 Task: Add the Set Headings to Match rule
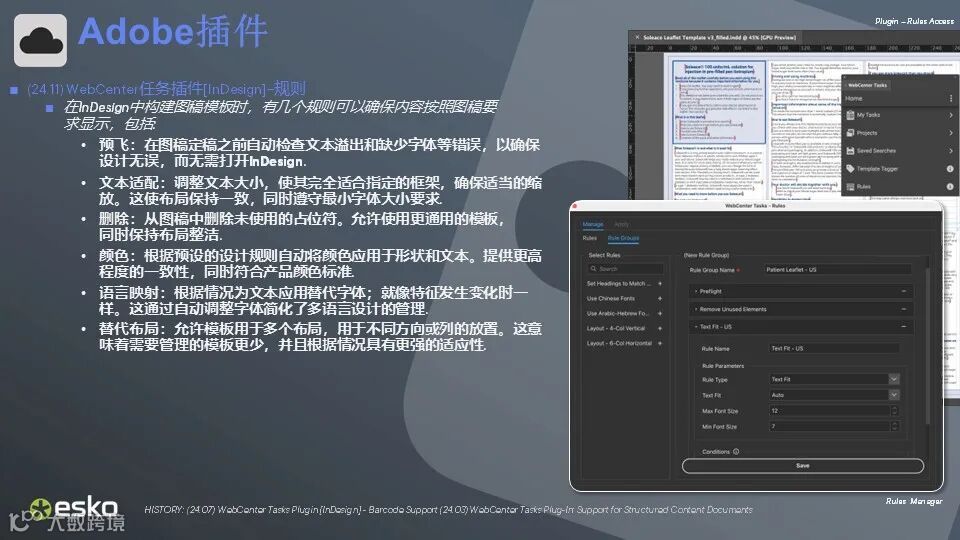pos(660,283)
